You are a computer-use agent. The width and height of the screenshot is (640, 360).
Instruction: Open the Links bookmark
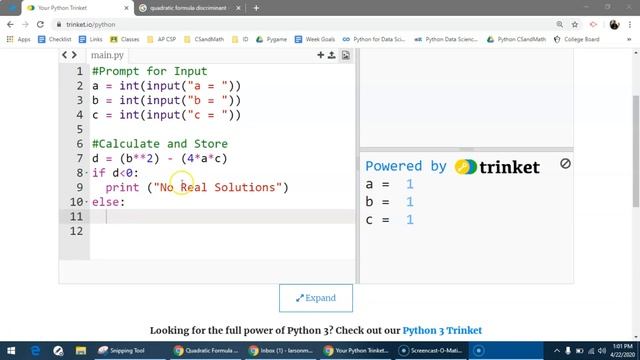91,39
